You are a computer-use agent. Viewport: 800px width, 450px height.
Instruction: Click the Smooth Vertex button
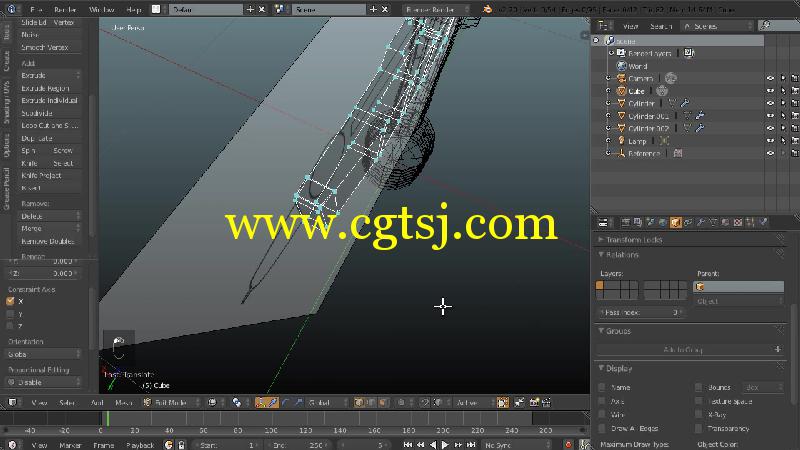pyautogui.click(x=49, y=47)
